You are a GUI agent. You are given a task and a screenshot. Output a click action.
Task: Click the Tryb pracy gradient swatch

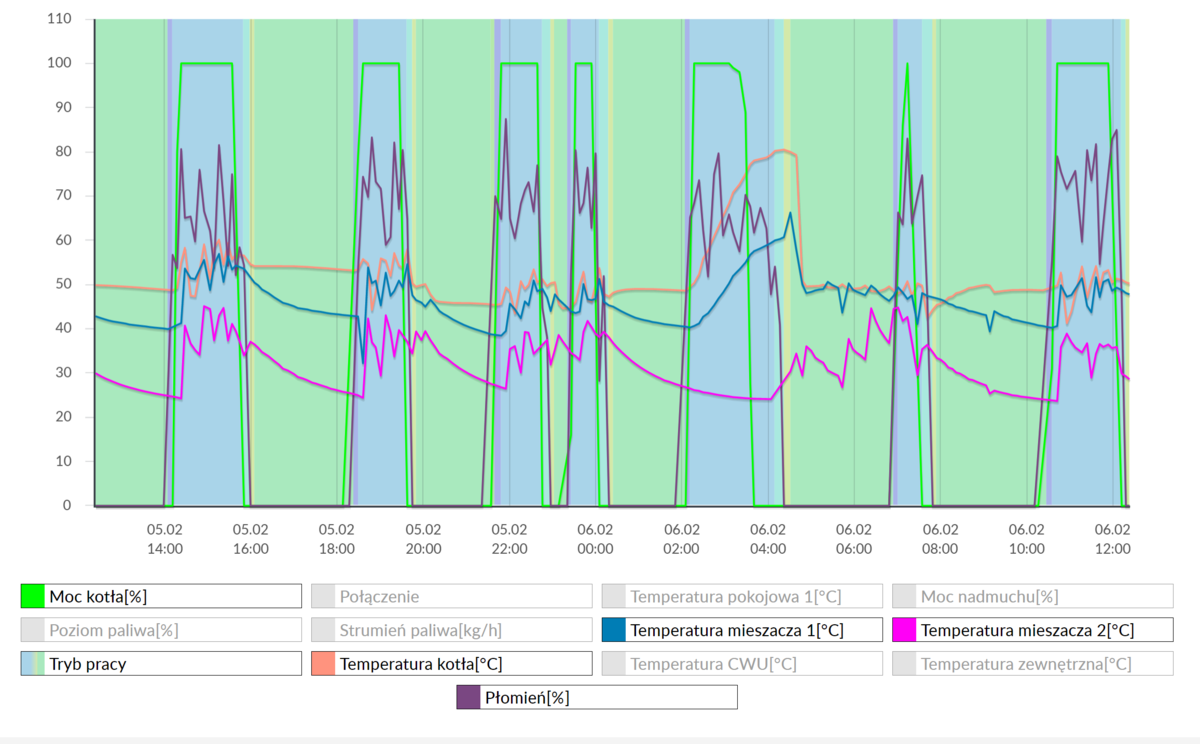tap(33, 663)
